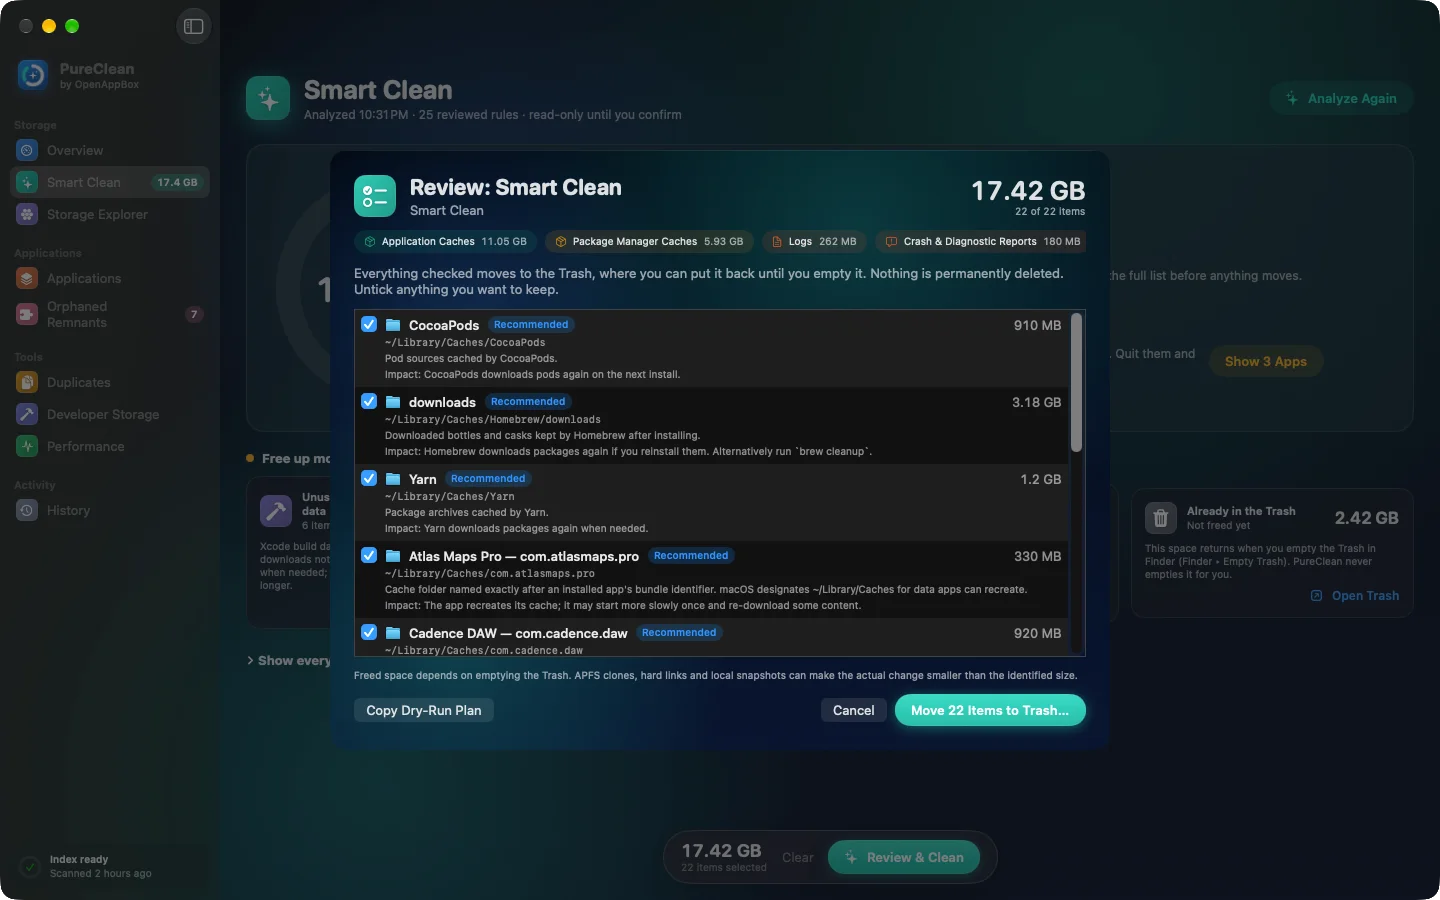Screen dimensions: 1440x900
Task: Open Smart Clean in the sidebar
Action: point(110,182)
